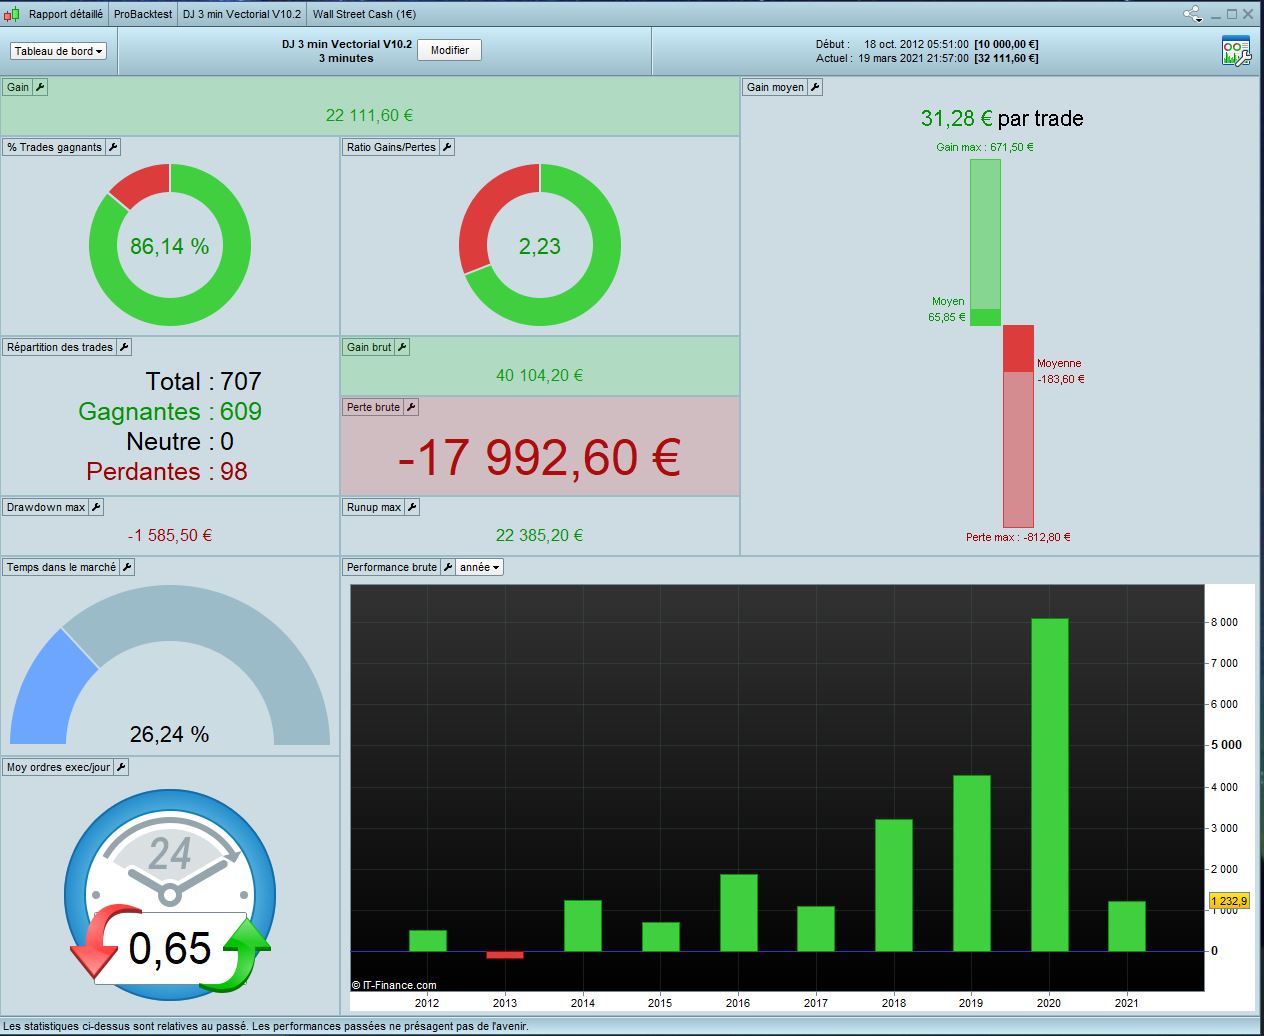Select the Wall Street Cash (1€) tab
The image size is (1264, 1036).
click(364, 14)
